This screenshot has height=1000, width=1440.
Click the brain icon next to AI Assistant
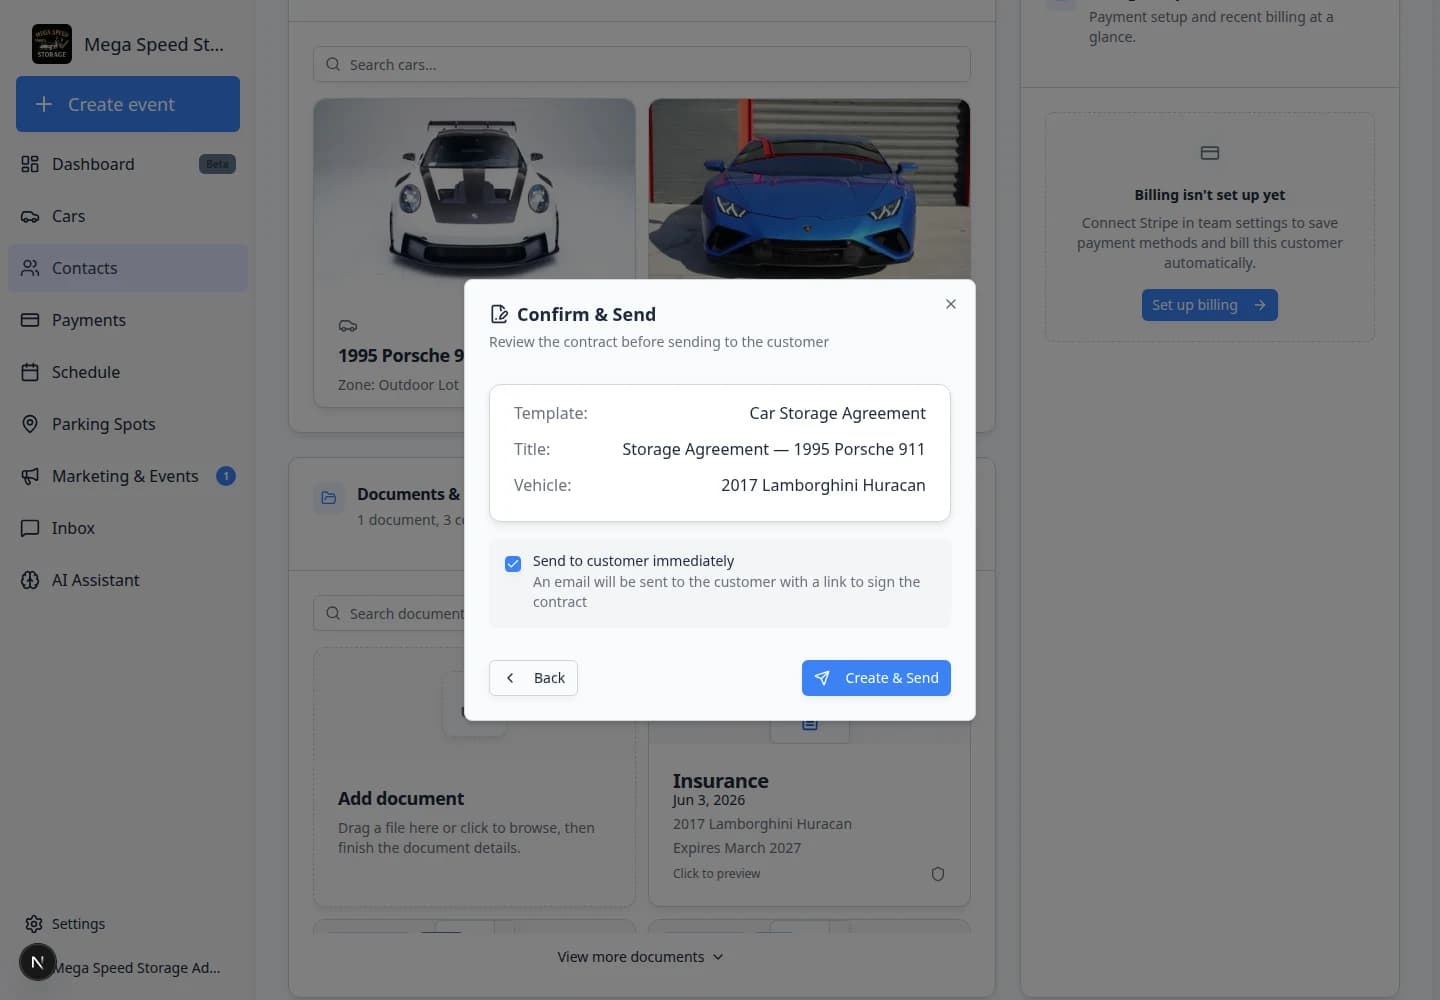pyautogui.click(x=30, y=580)
